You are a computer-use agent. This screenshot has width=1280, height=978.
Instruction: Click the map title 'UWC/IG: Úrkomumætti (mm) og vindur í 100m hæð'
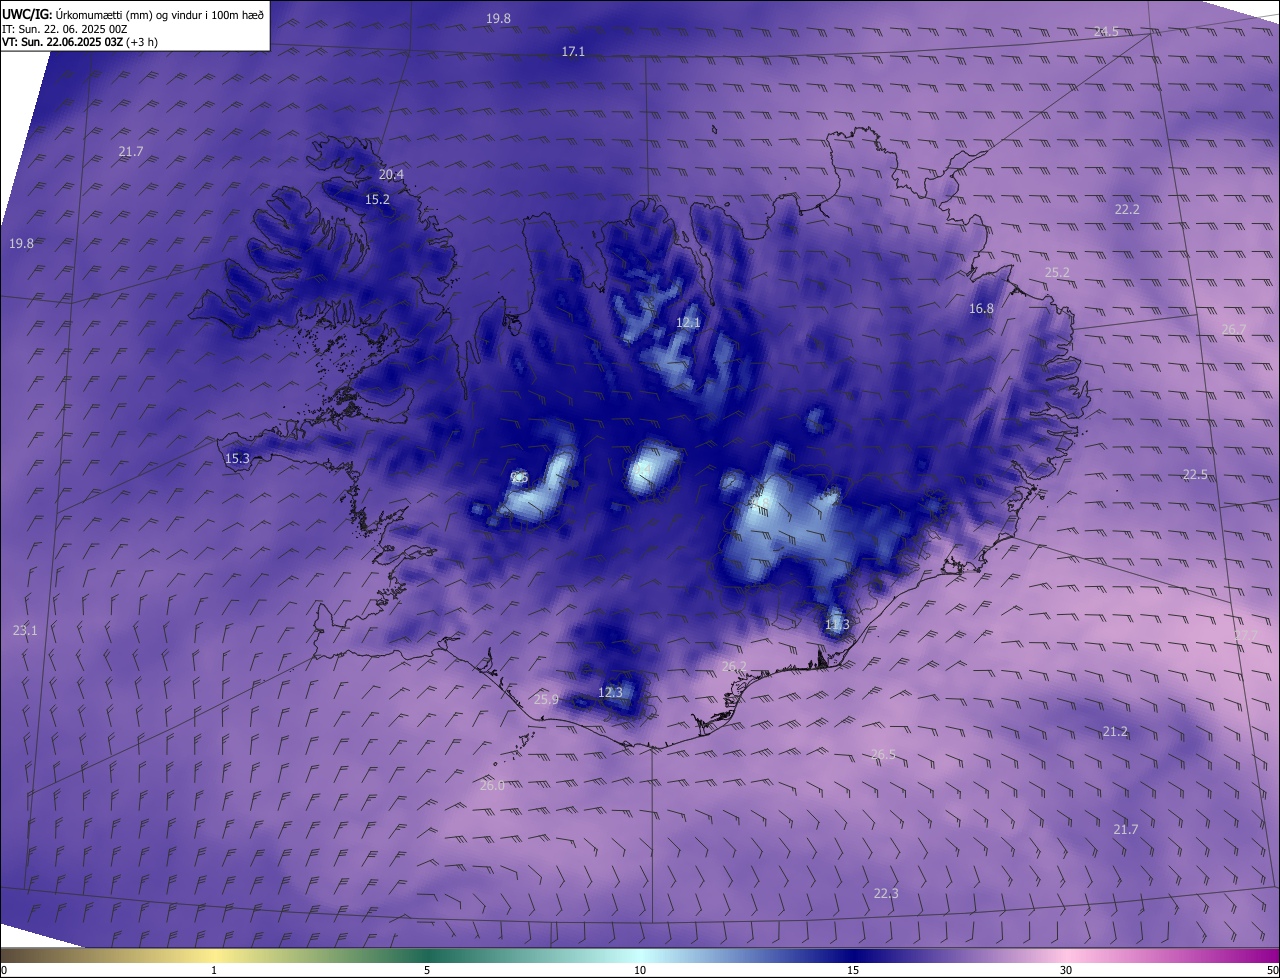133,14
